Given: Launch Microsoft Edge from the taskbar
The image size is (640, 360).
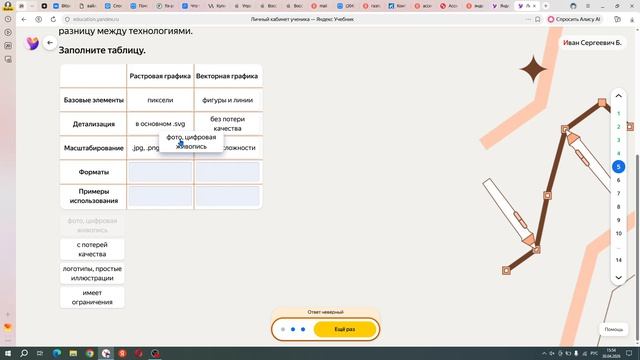Looking at the screenshot, I should (57, 353).
